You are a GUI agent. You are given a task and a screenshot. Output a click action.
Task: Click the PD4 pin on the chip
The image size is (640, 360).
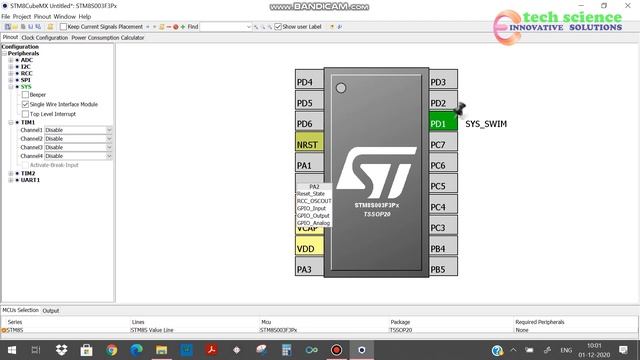coord(309,80)
